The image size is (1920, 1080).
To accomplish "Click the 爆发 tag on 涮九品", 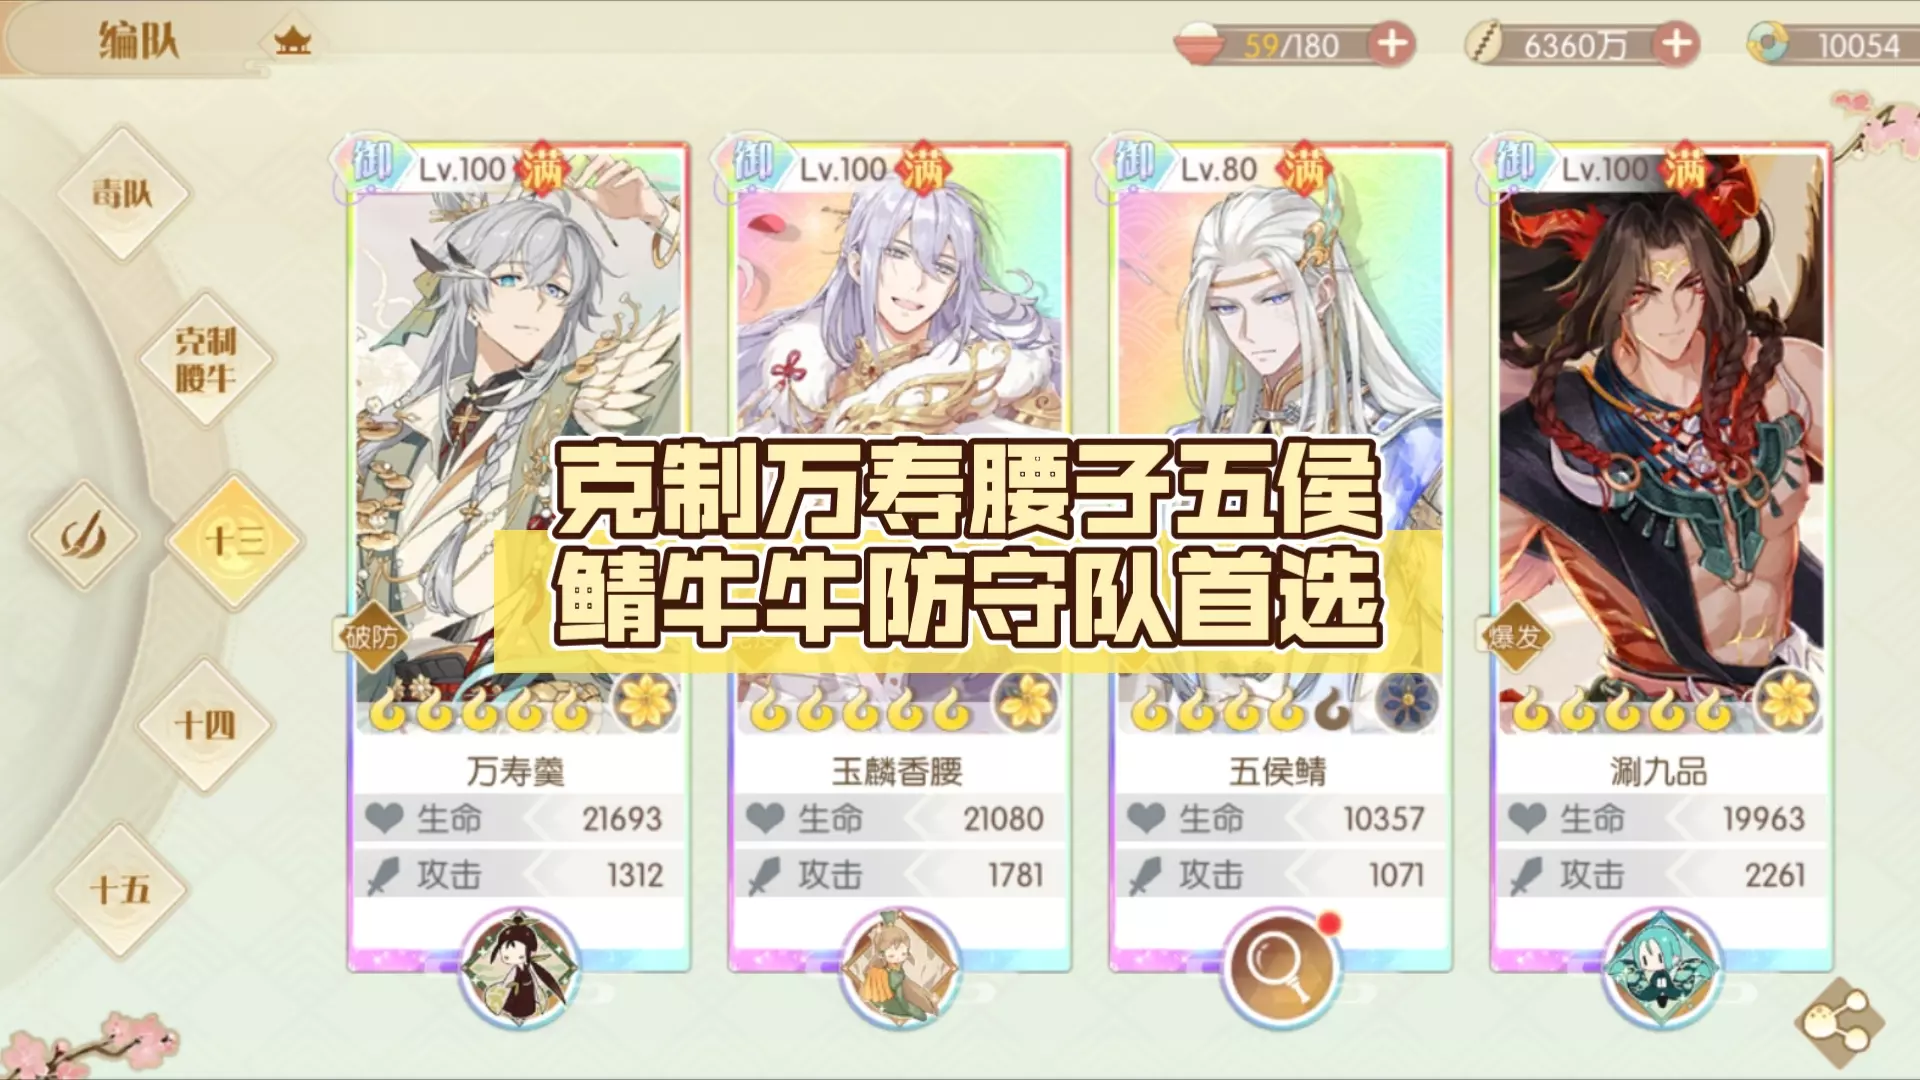I will click(1514, 637).
